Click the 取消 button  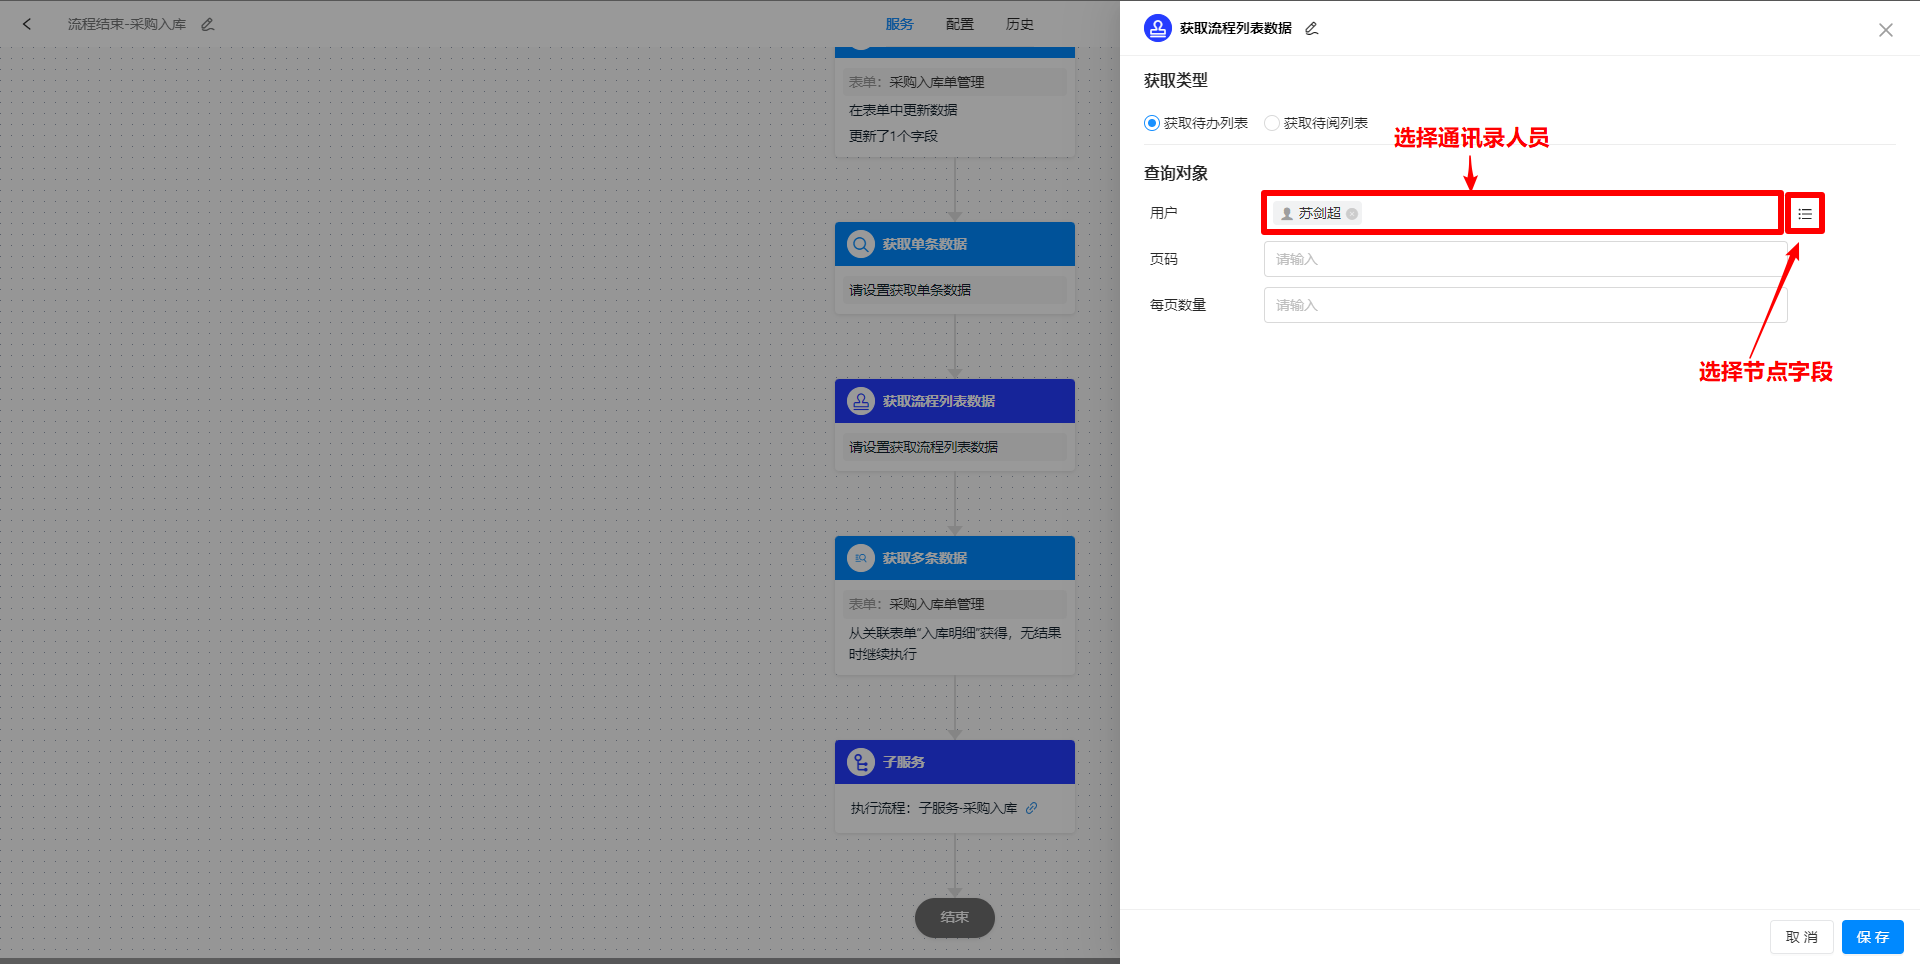1801,937
